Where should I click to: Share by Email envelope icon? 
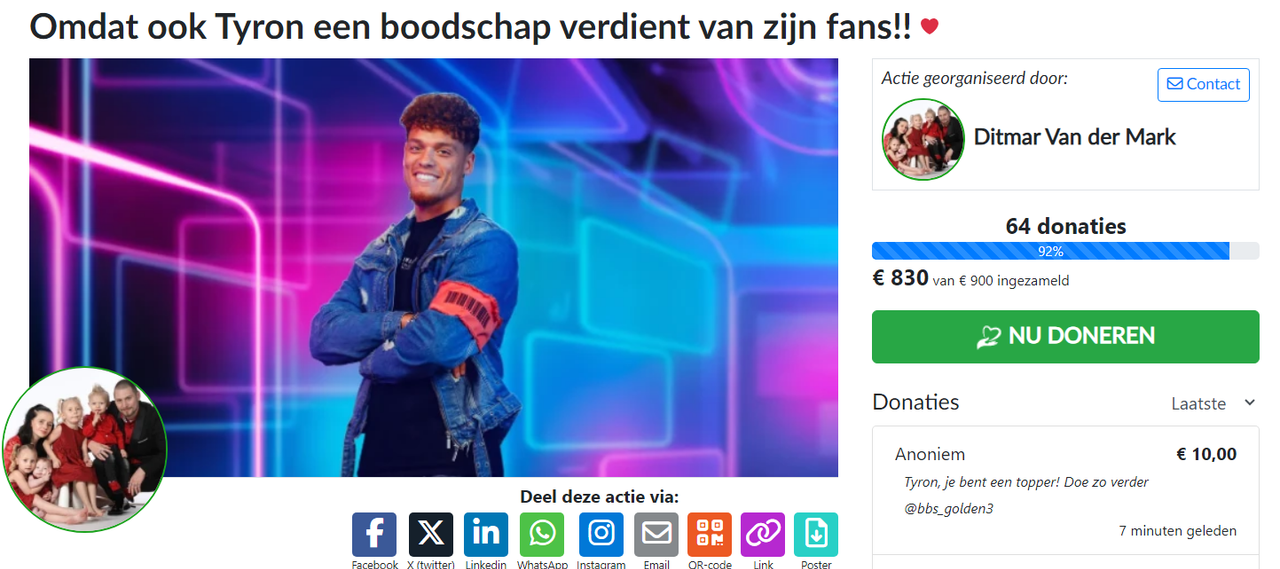pos(656,534)
